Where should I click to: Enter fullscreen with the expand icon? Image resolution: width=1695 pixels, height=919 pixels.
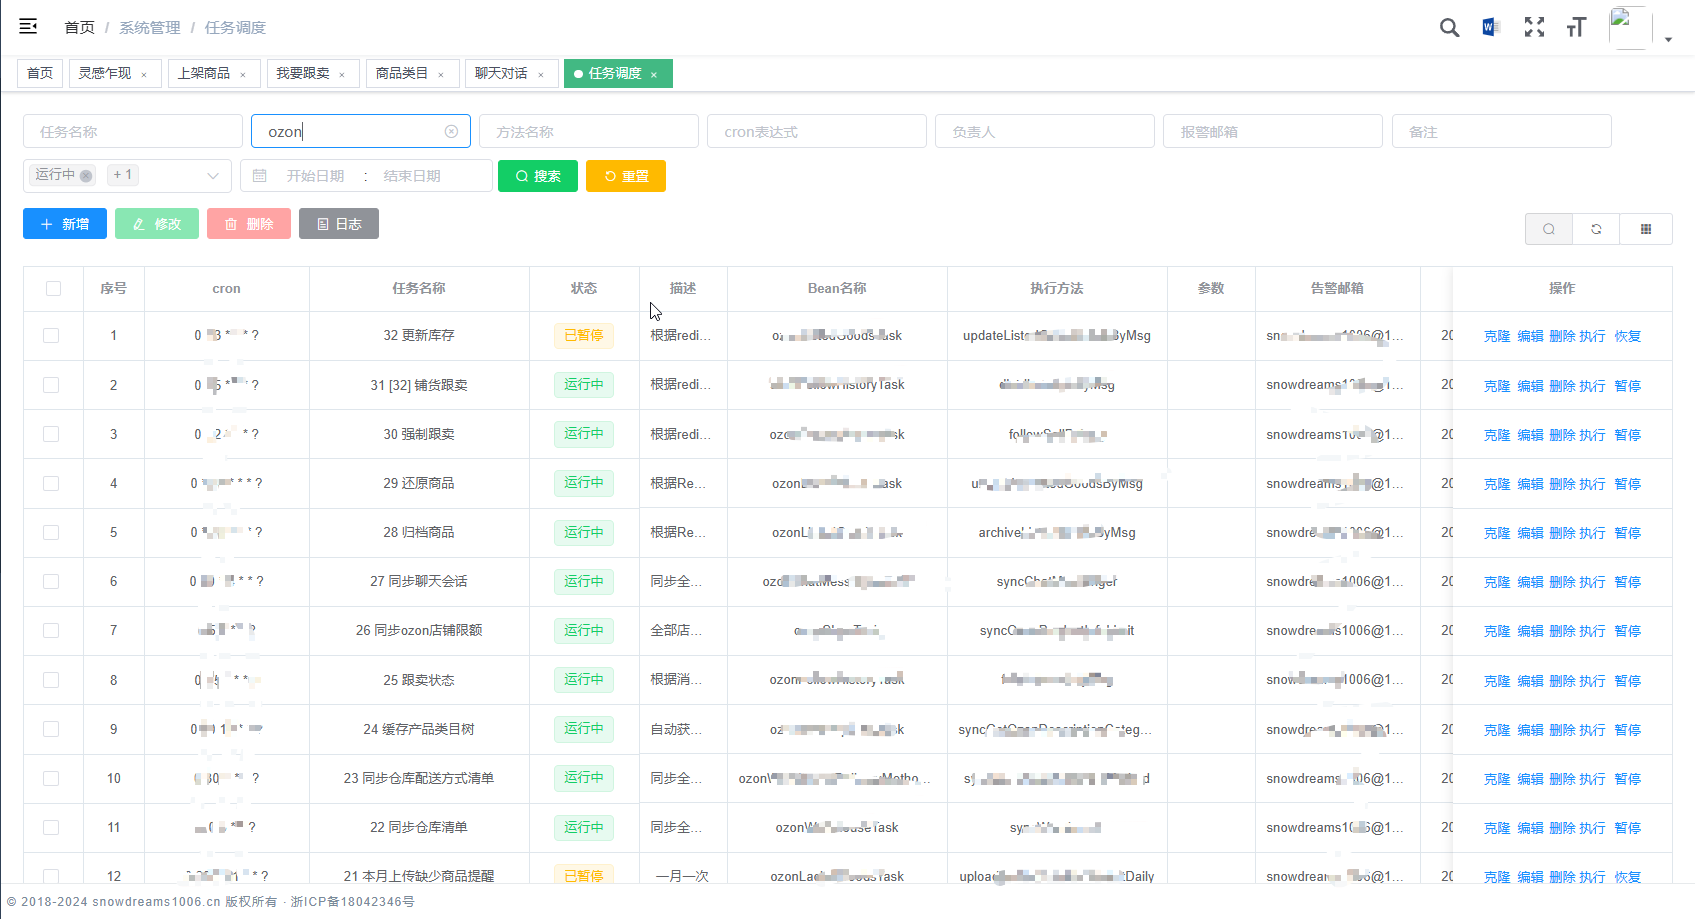pos(1534,28)
